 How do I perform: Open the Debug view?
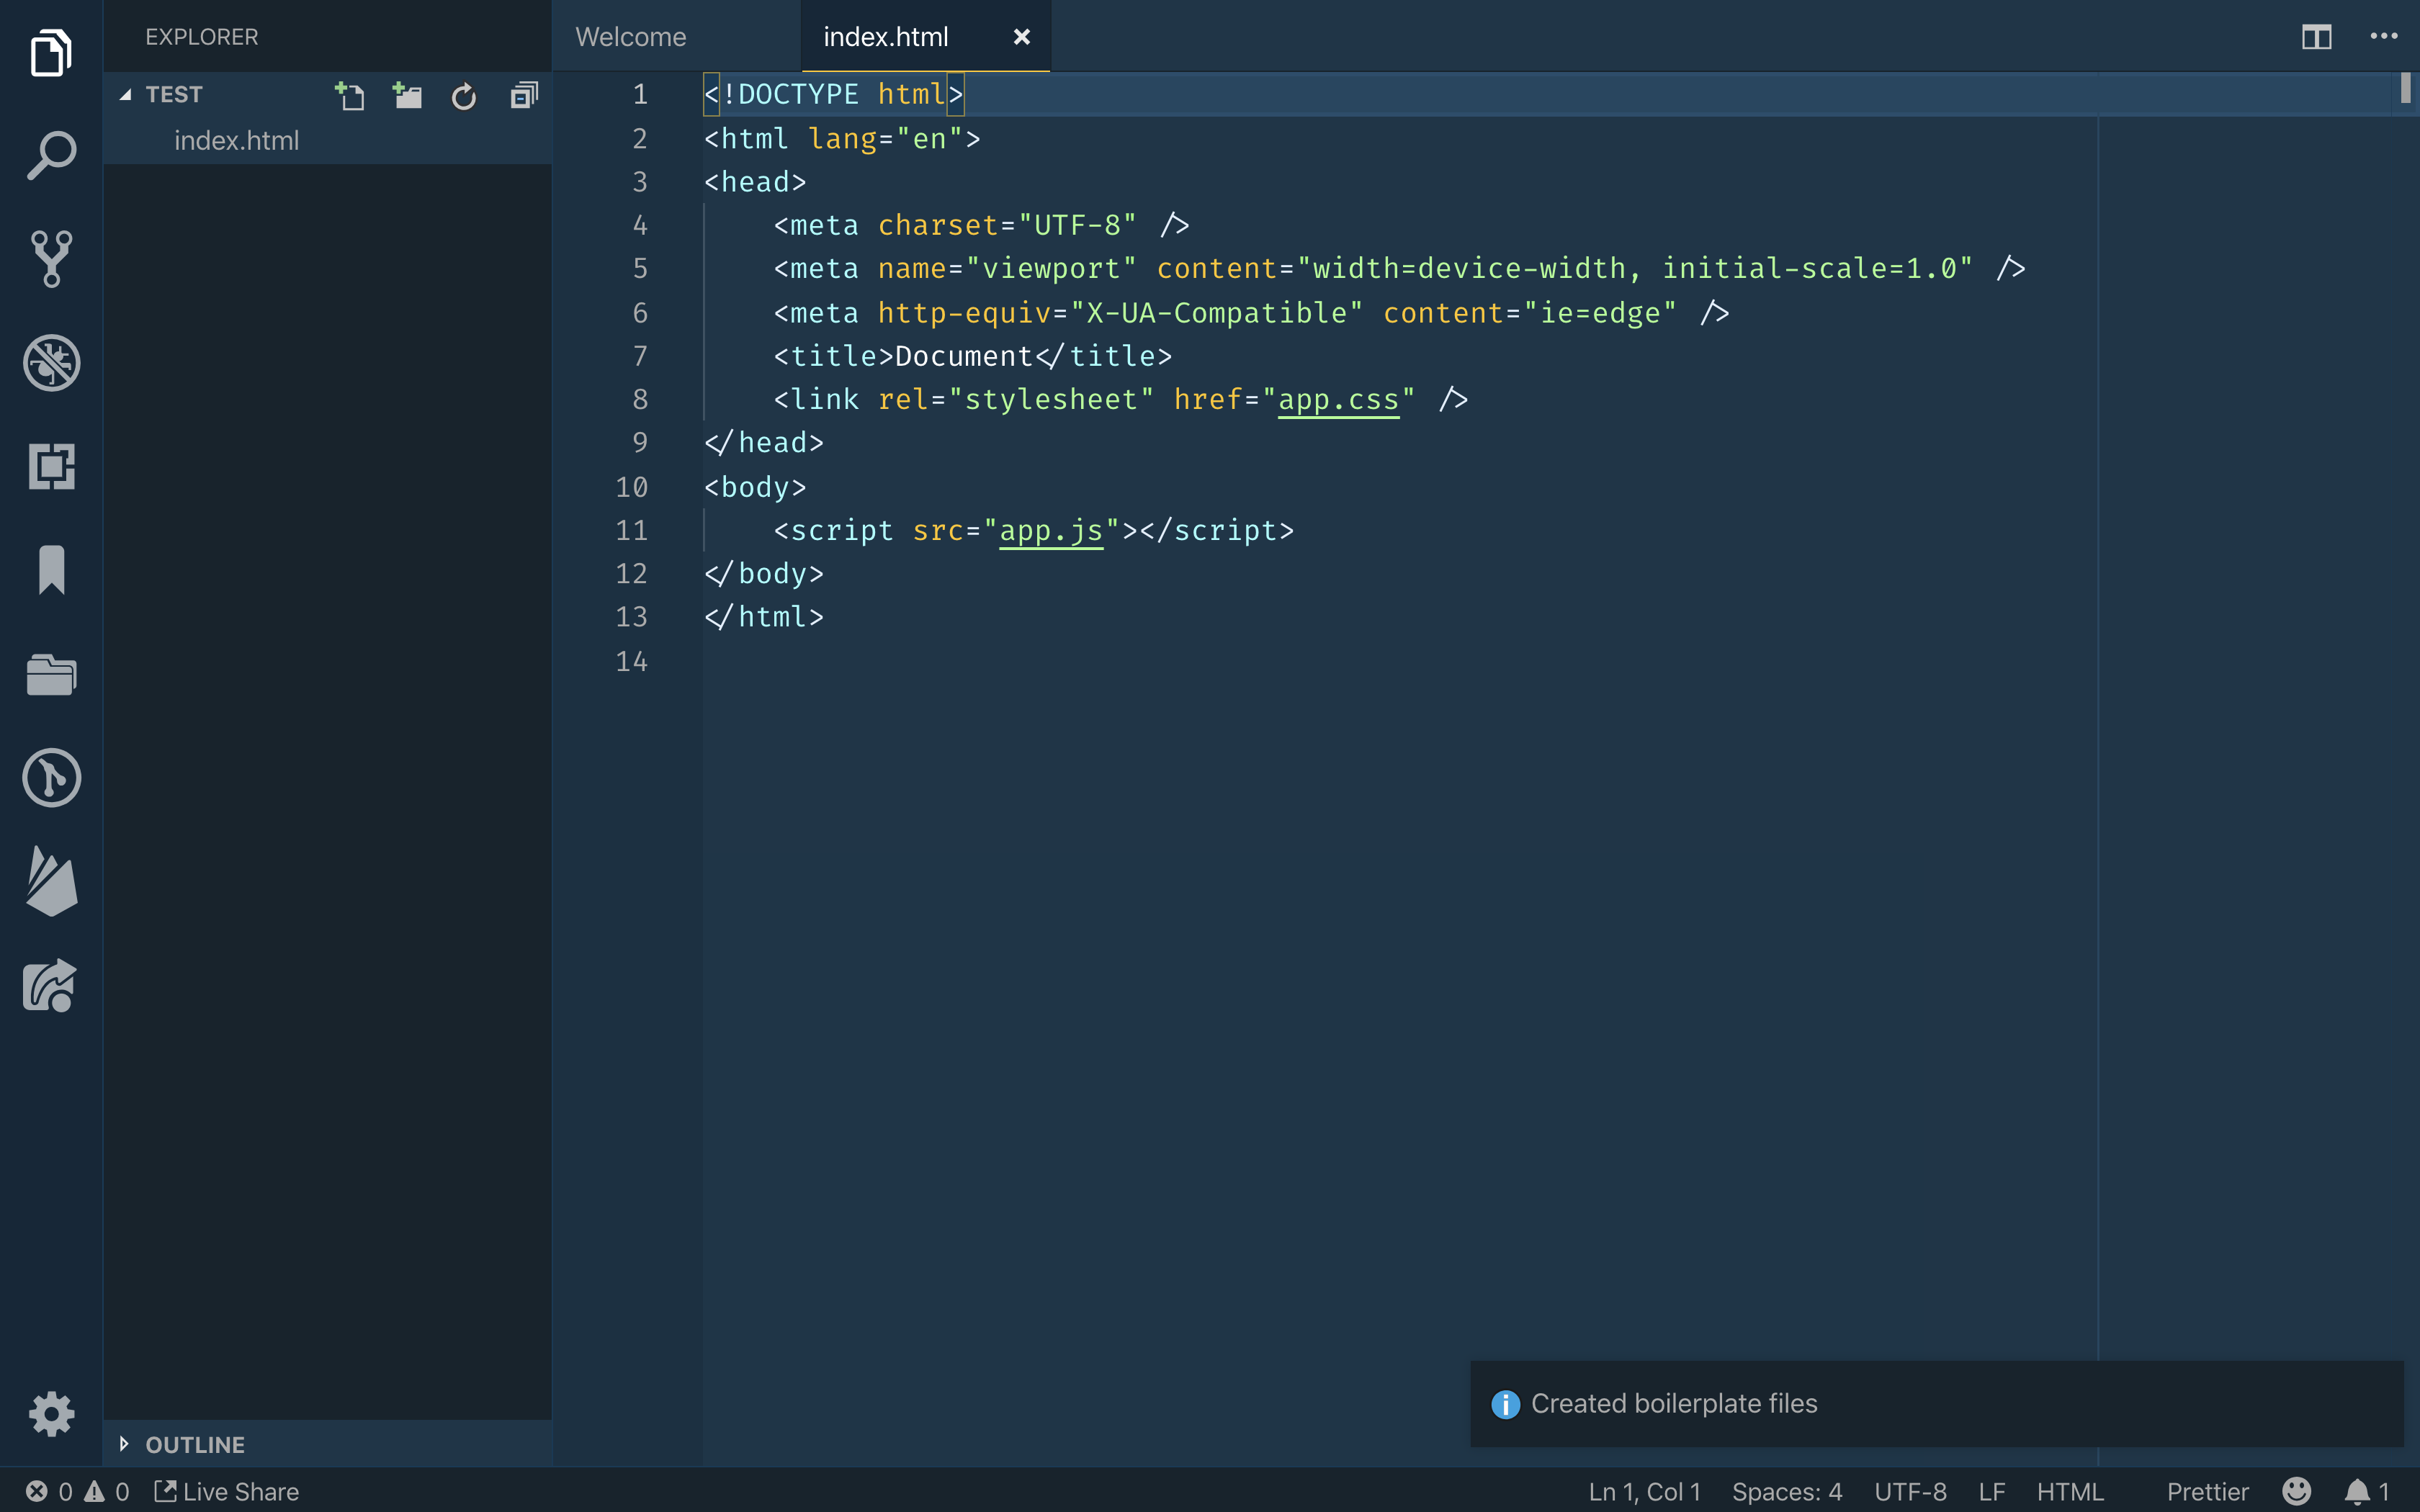(51, 363)
